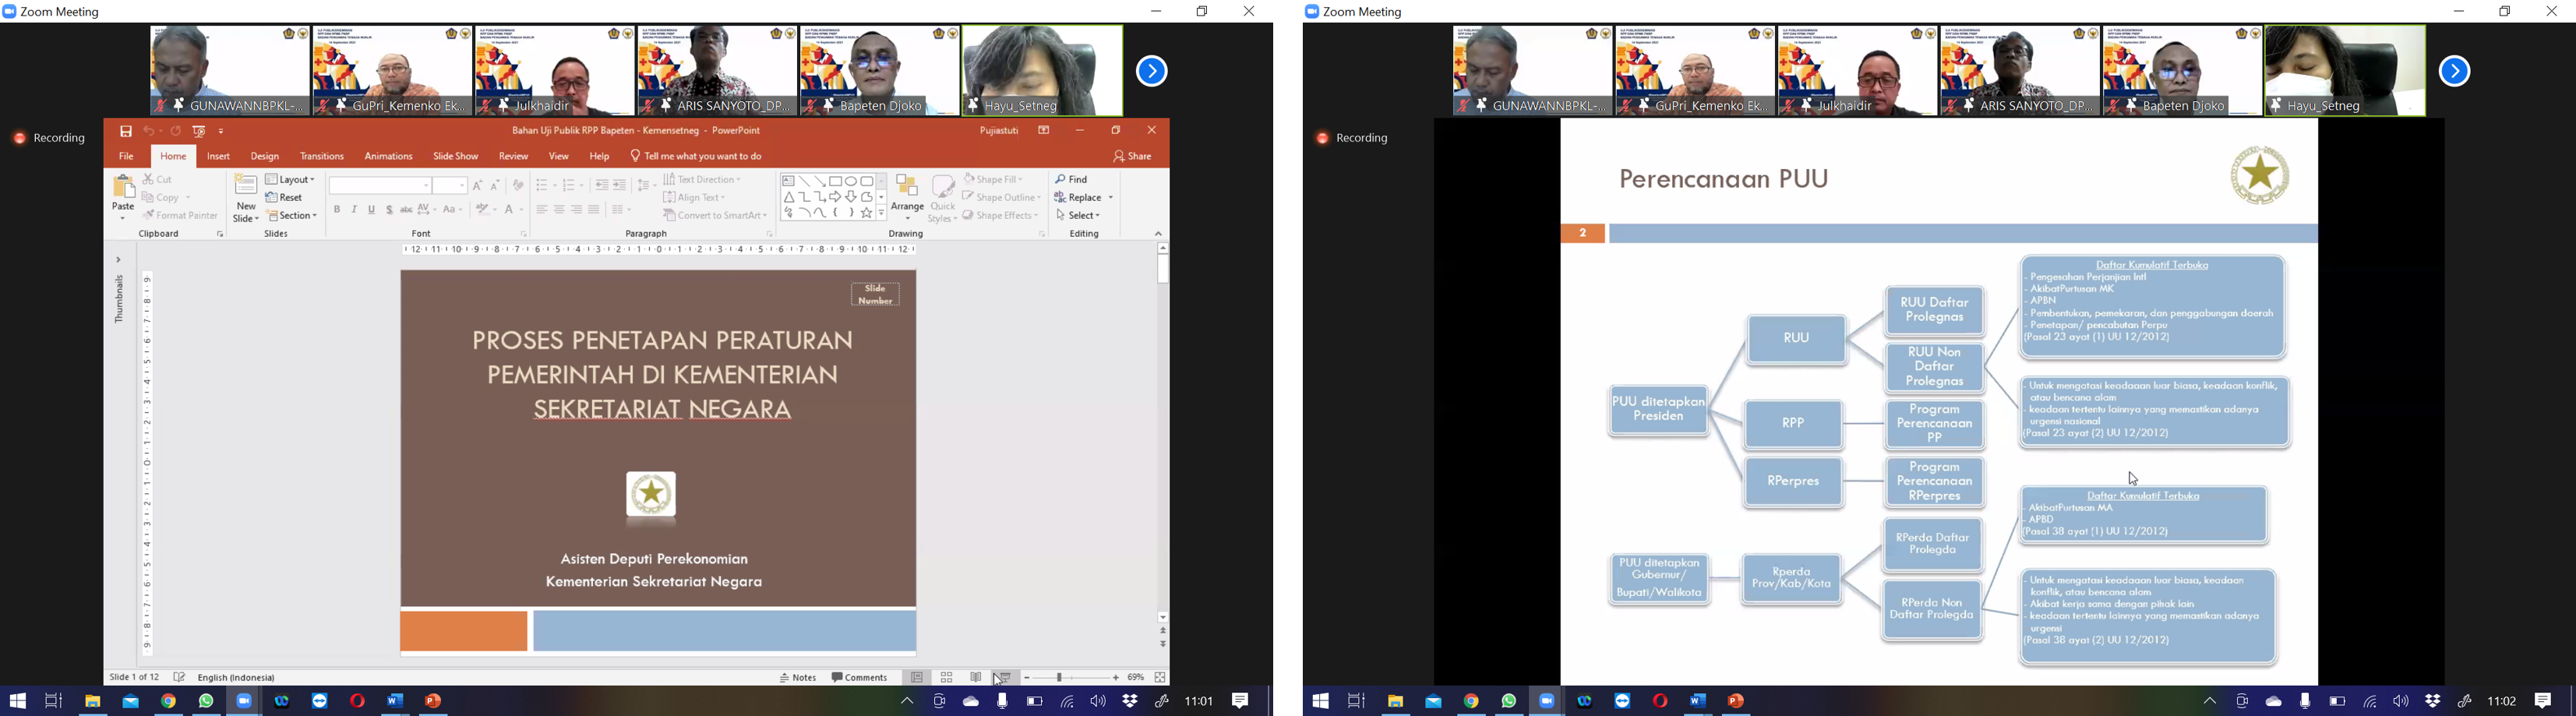Collapse the ribbon with the arrow

click(x=1159, y=234)
